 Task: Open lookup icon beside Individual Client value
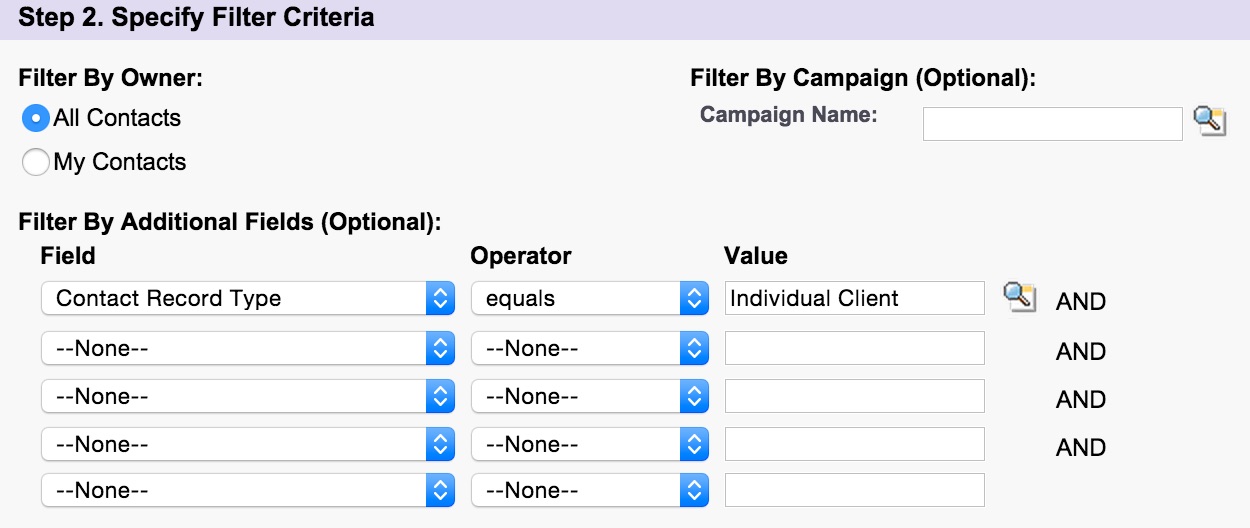(1020, 297)
